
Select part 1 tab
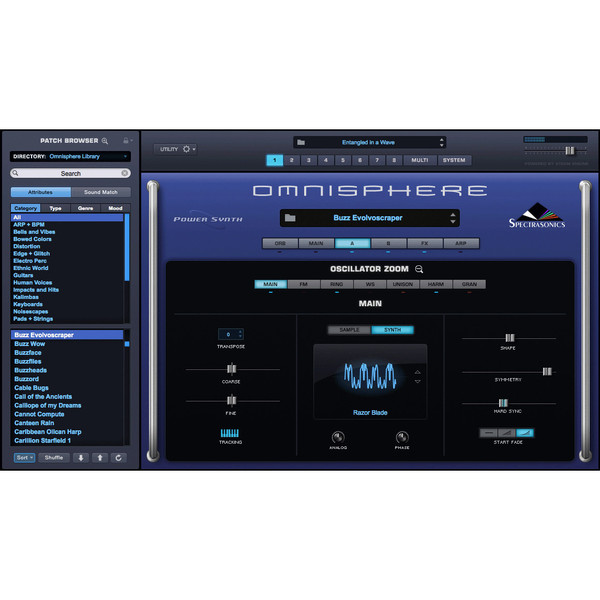[275, 160]
